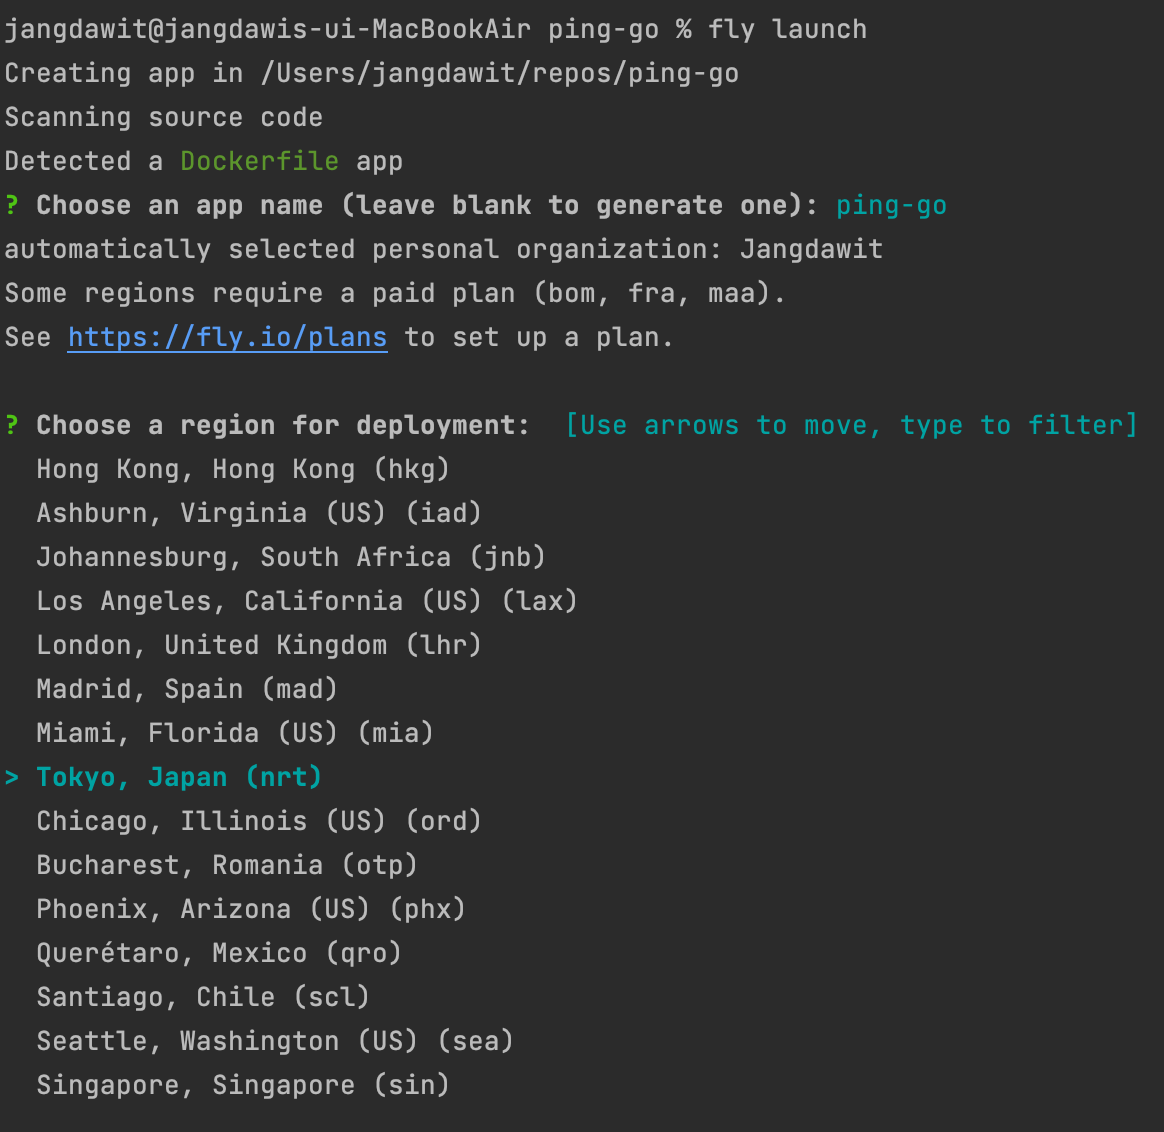The width and height of the screenshot is (1164, 1132).
Task: Select Seattle, Washington (sea) region
Action: coord(275,1041)
